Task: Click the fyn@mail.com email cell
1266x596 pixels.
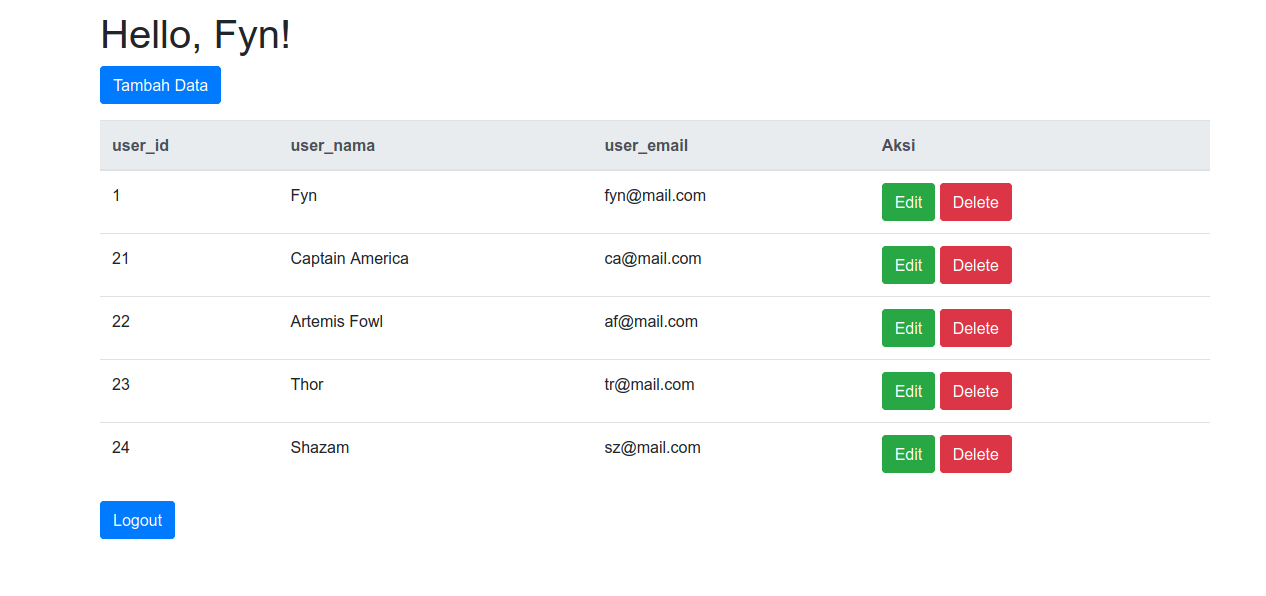Action: (x=655, y=196)
